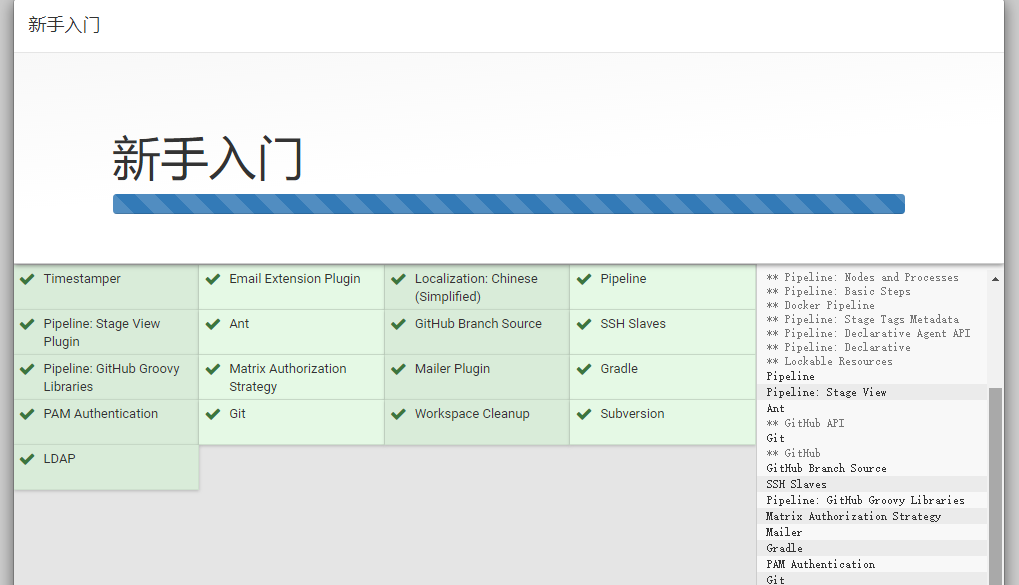The image size is (1019, 585).
Task: Click log entry Docker Pipeline
Action: 820,306
